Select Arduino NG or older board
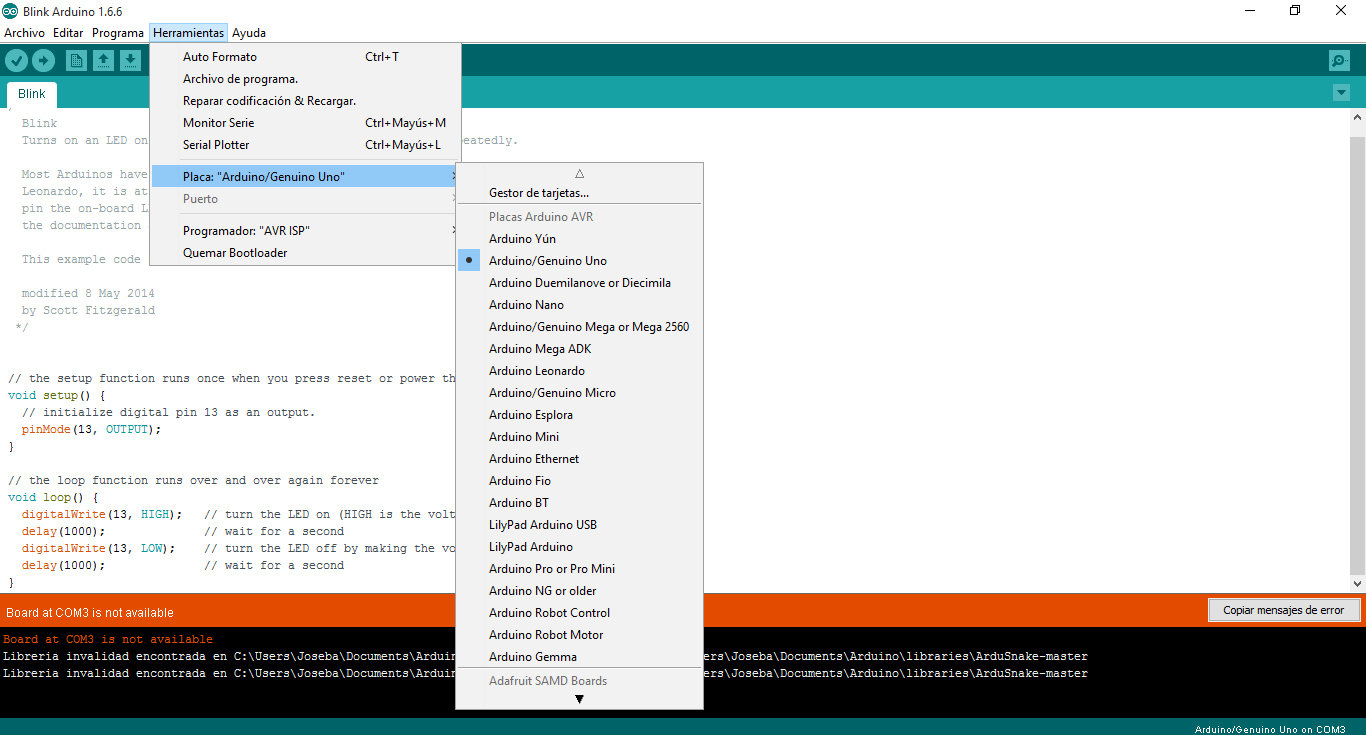 579,591
